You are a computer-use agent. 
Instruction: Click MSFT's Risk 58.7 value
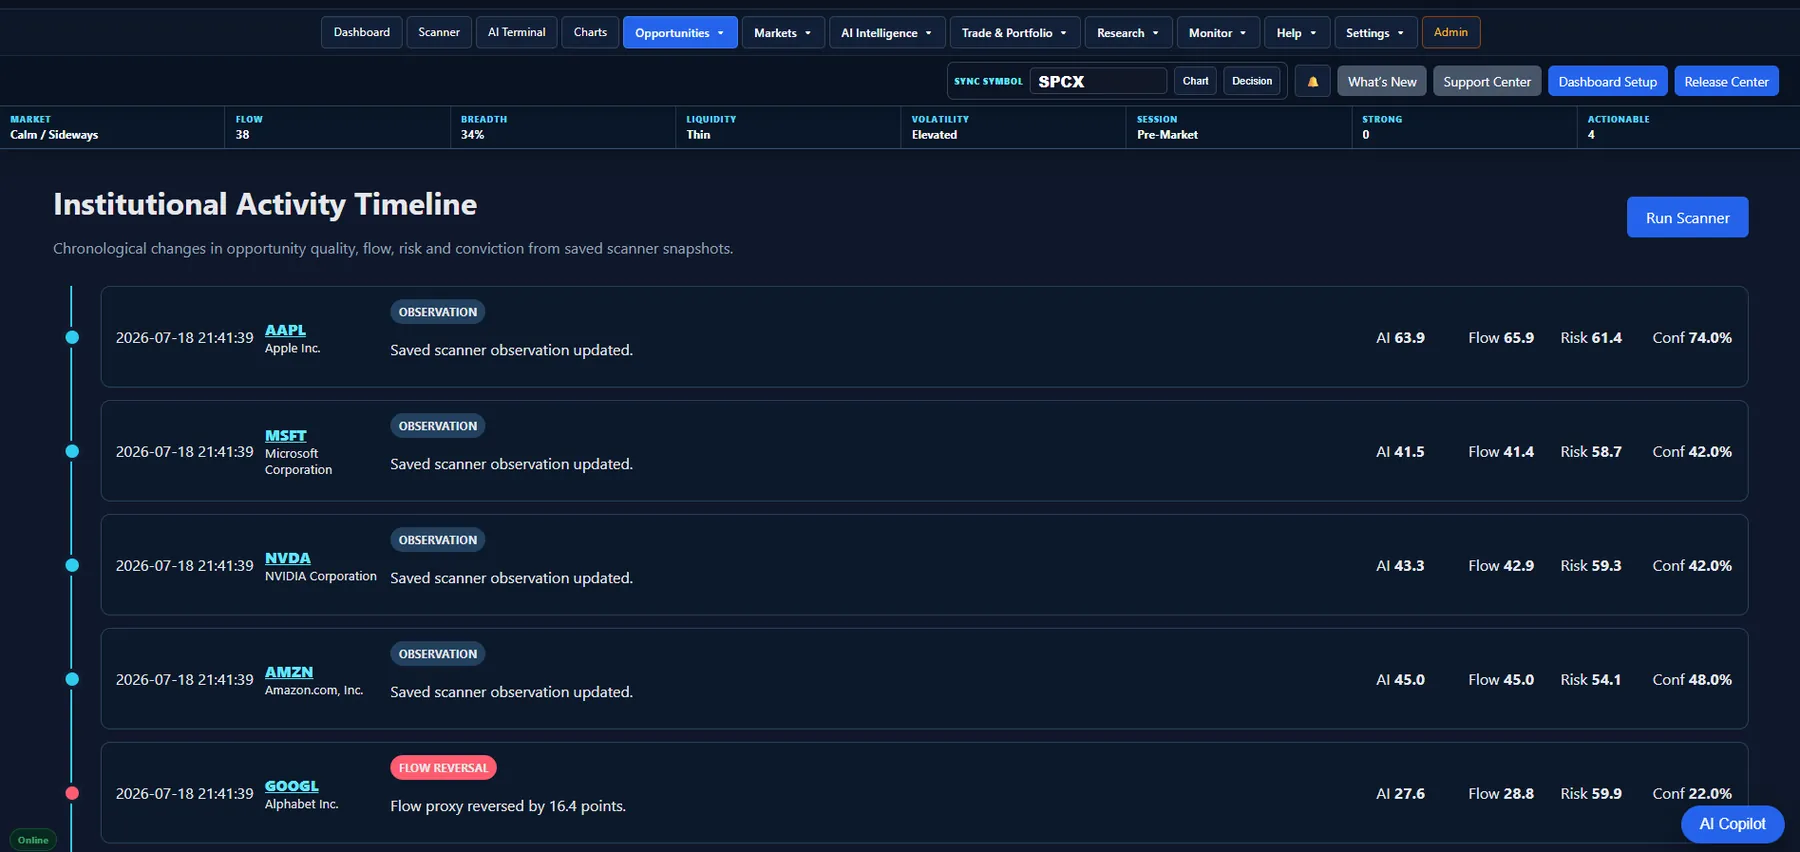(1591, 452)
